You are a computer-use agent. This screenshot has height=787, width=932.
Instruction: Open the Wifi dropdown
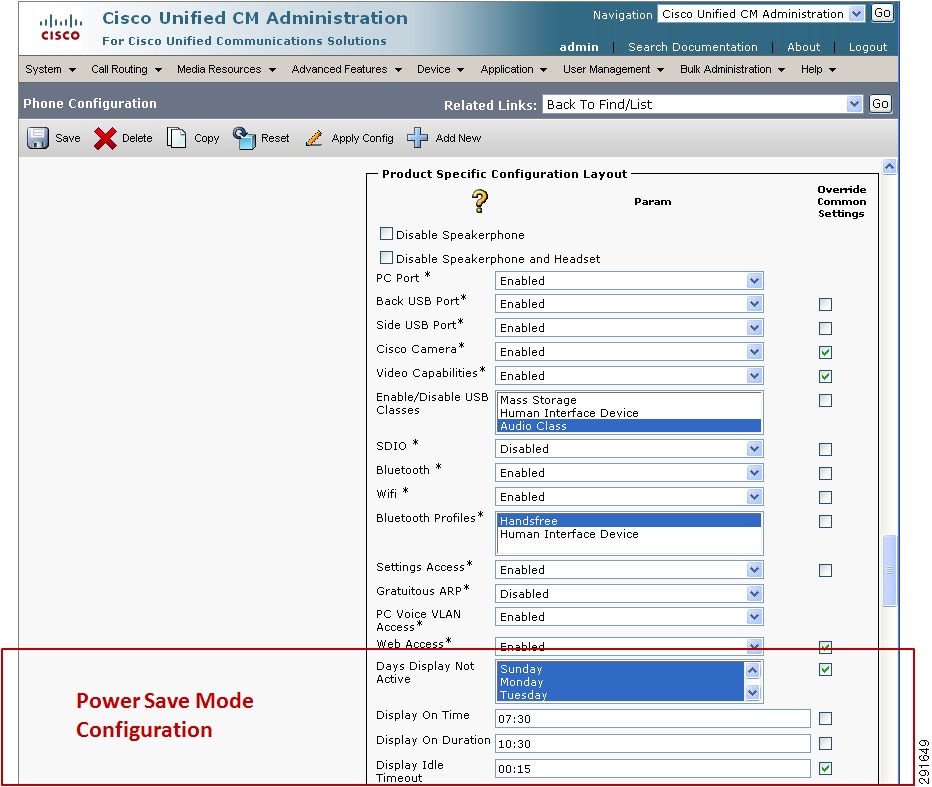click(x=629, y=496)
